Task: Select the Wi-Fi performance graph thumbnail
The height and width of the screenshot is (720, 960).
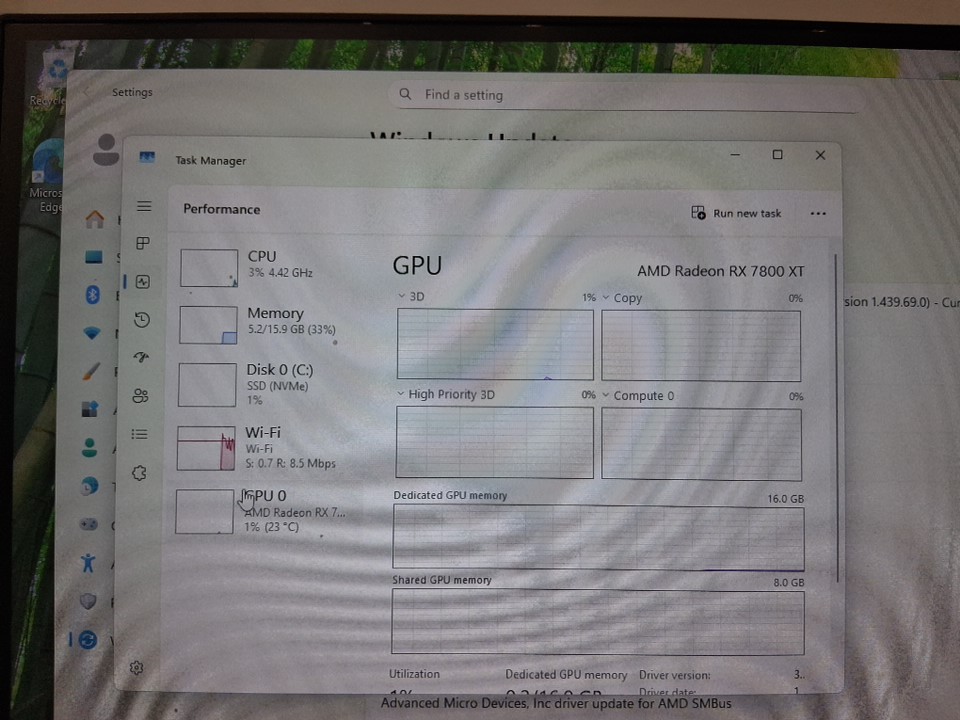Action: click(x=205, y=448)
